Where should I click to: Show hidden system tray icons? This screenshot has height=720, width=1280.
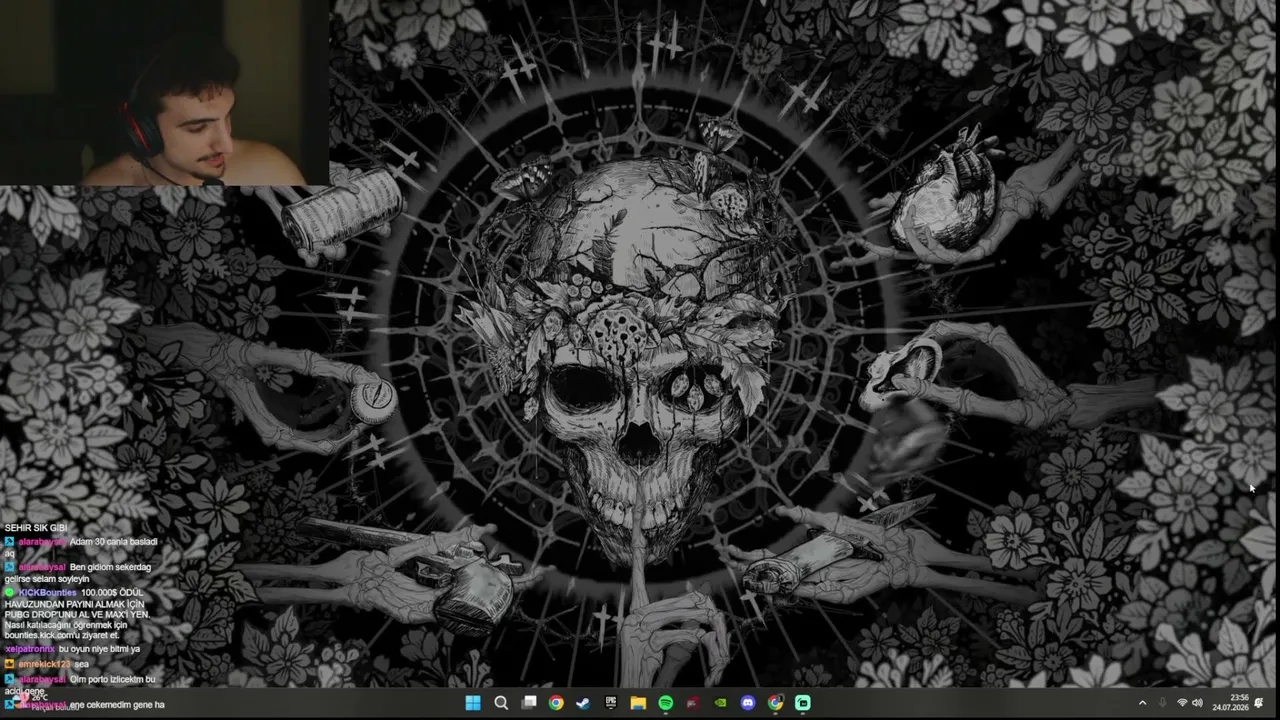(1142, 703)
